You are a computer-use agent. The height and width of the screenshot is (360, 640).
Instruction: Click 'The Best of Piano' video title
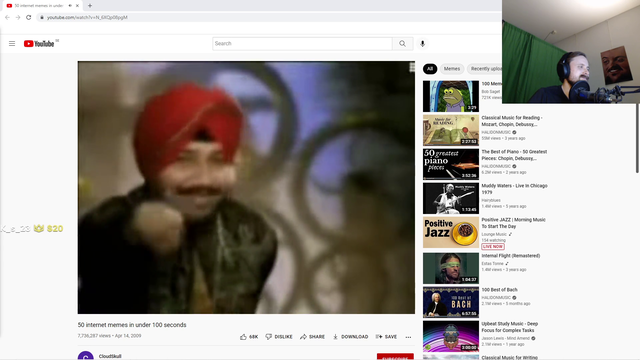[514, 155]
